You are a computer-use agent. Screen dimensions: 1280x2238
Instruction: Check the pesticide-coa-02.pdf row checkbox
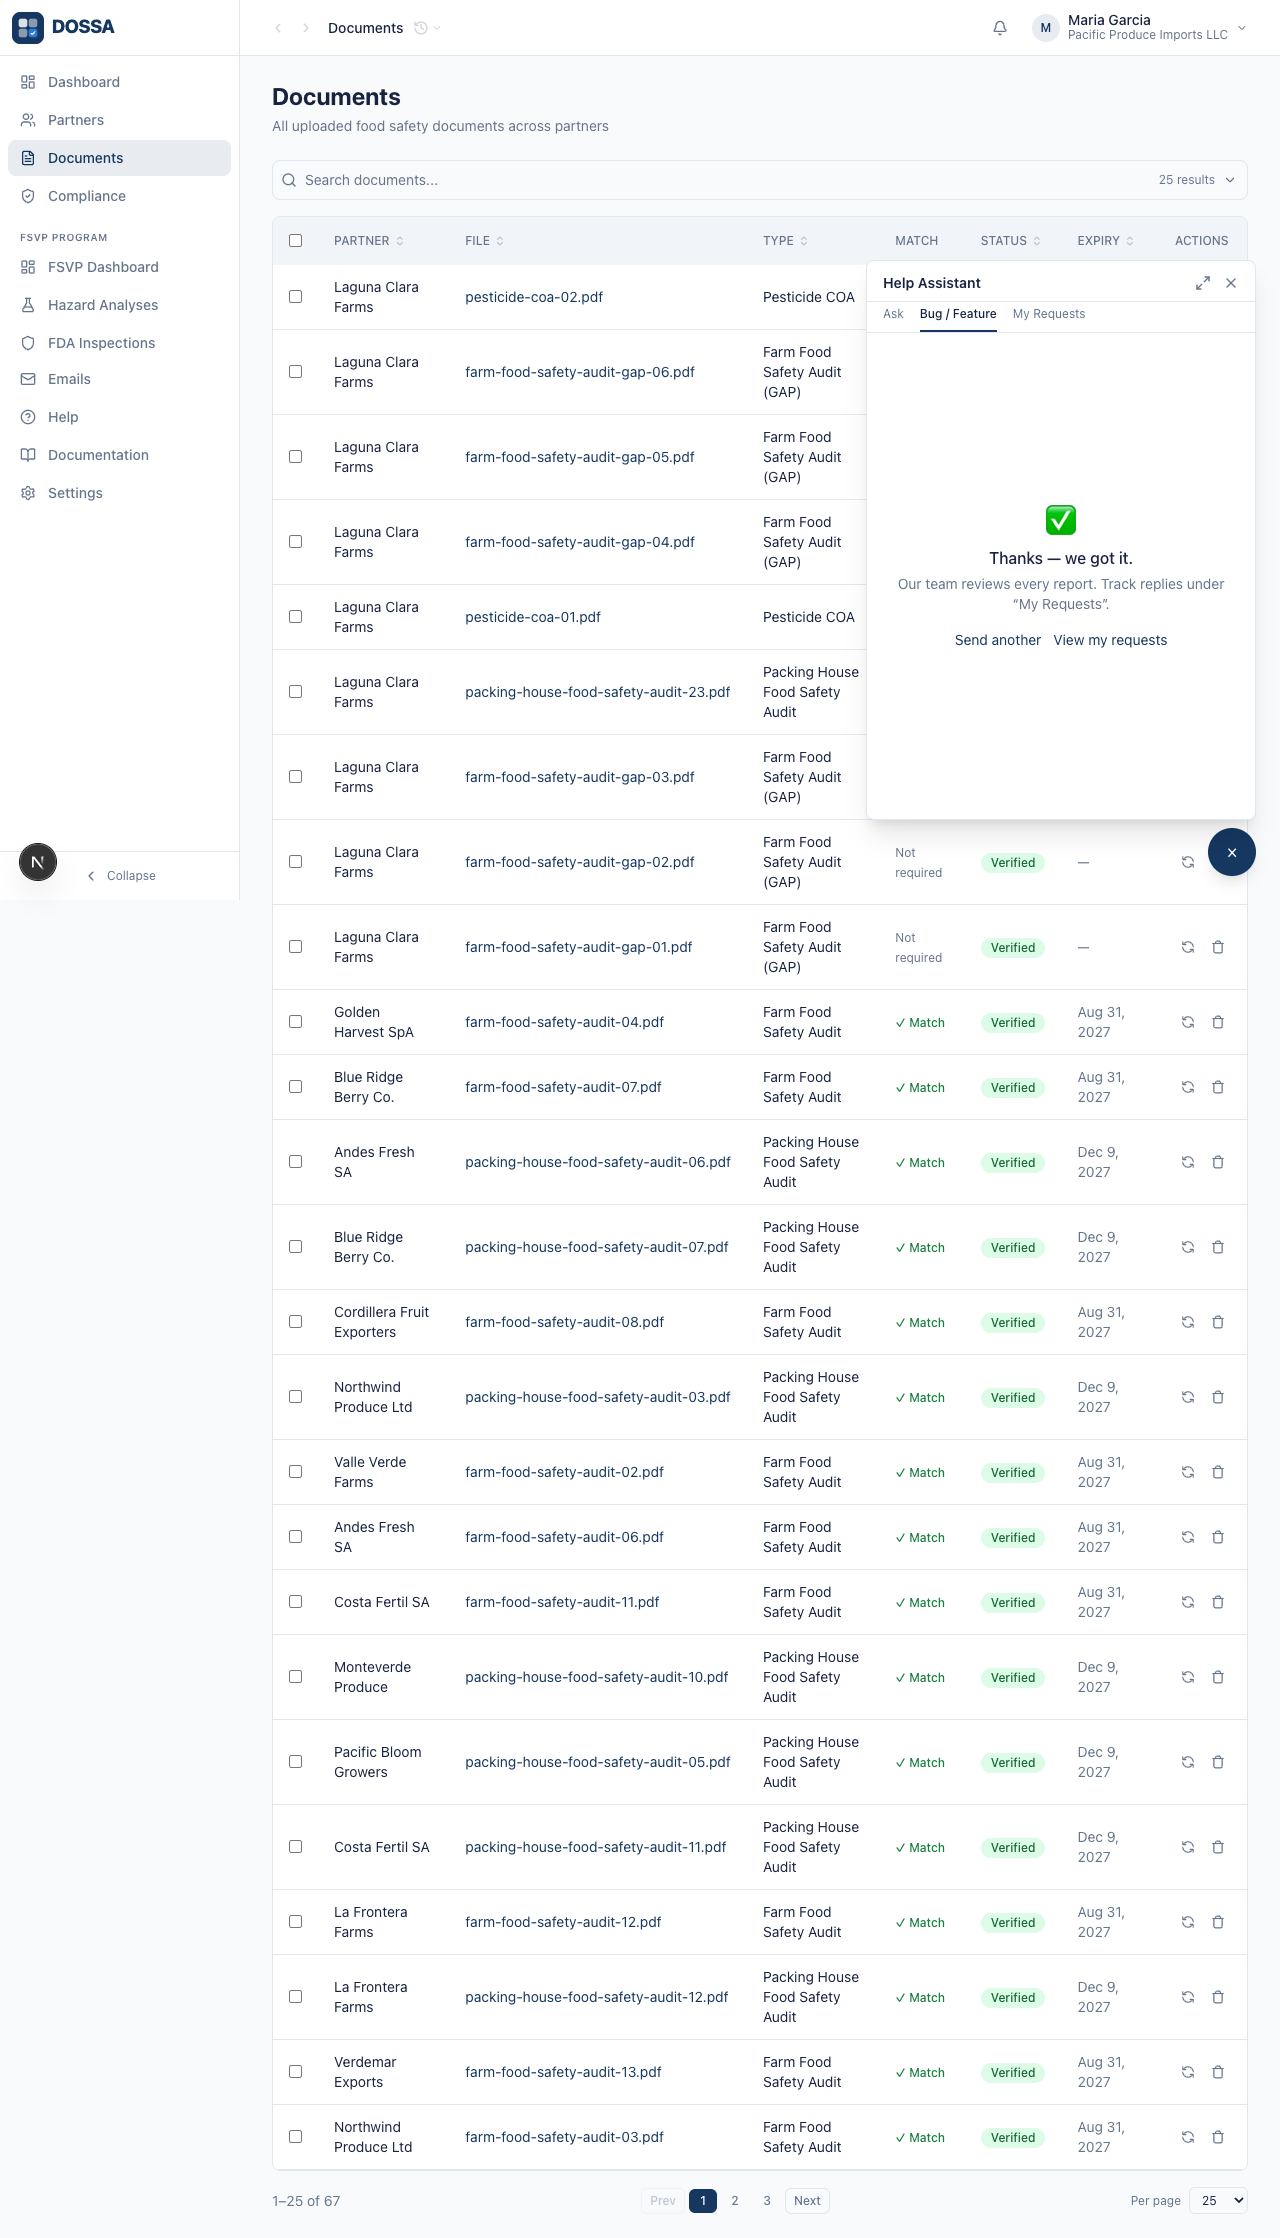[x=295, y=296]
